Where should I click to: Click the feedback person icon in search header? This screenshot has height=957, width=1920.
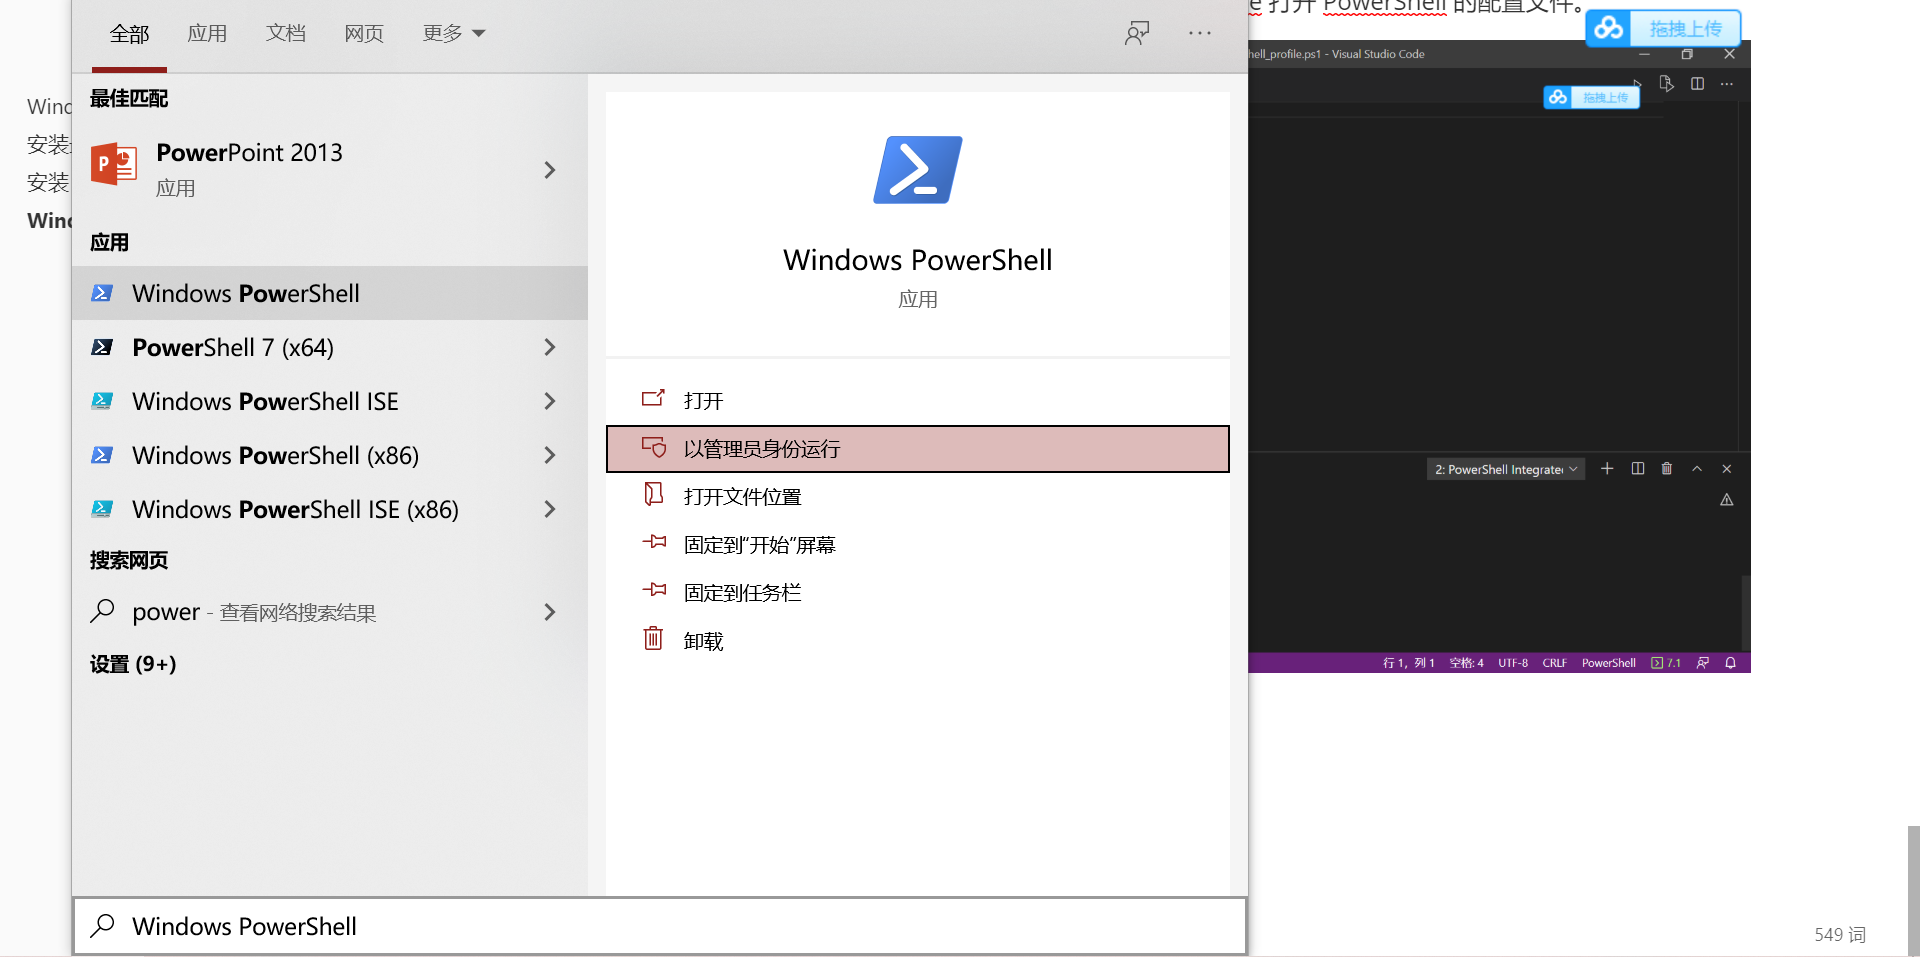1137,33
